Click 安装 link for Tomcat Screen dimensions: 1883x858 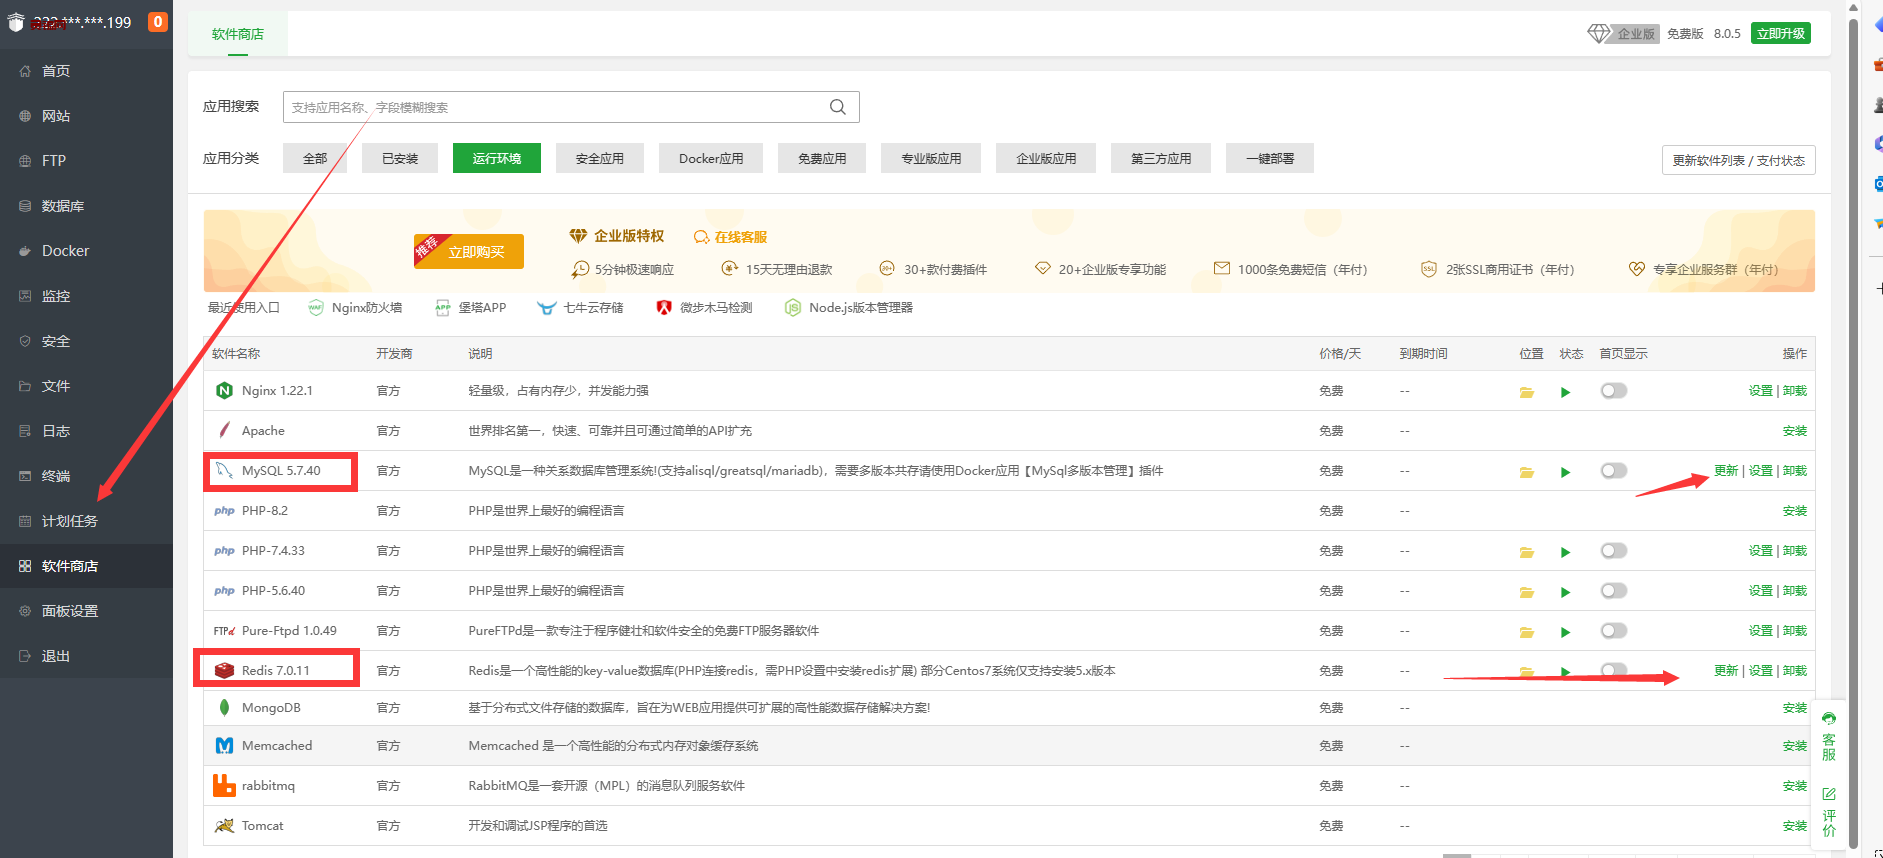pyautogui.click(x=1794, y=826)
